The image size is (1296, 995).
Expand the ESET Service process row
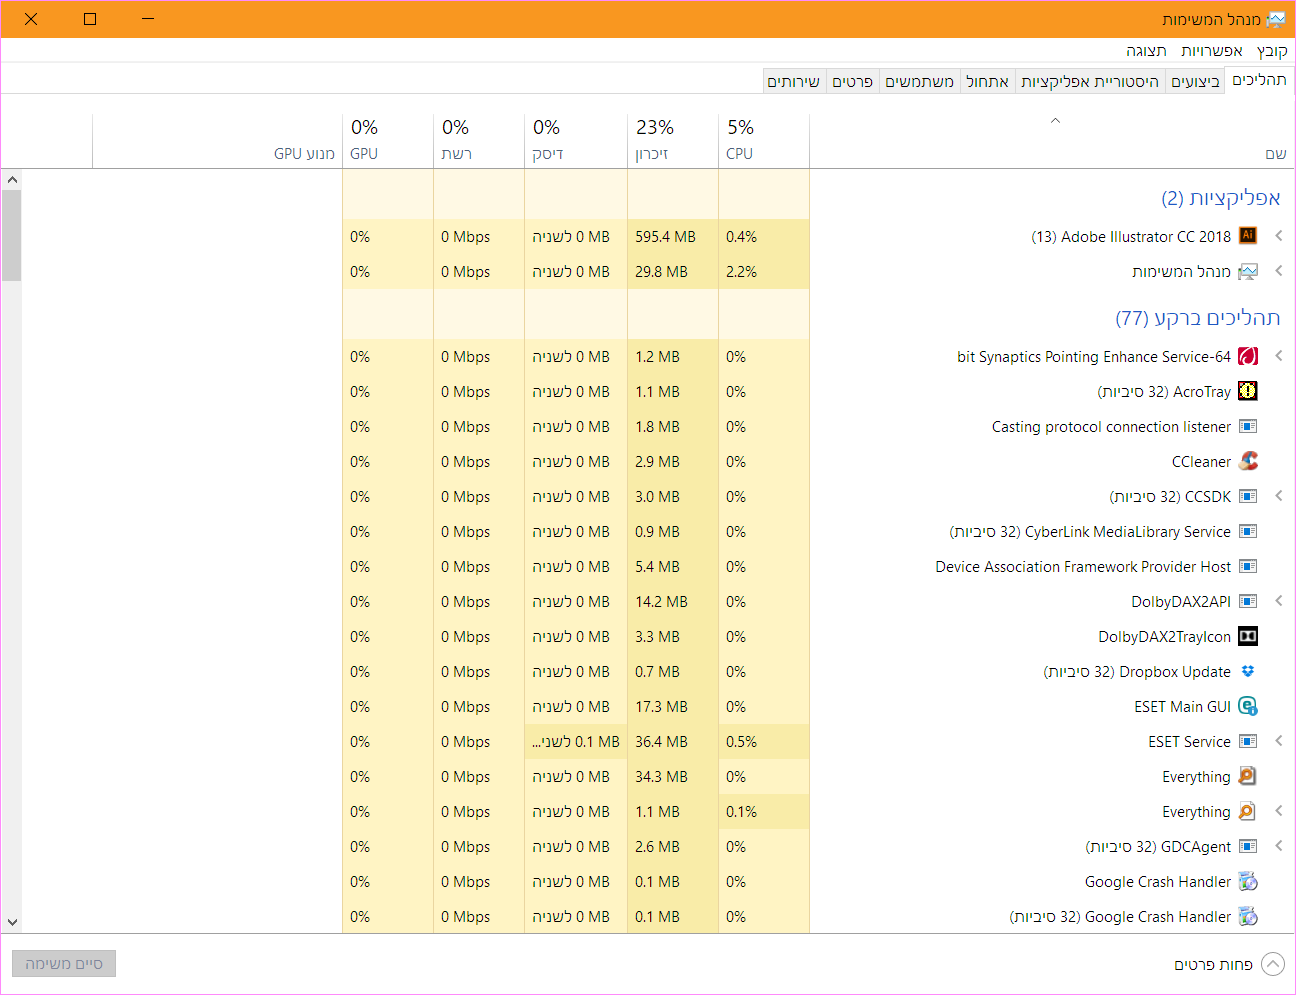tap(1278, 741)
